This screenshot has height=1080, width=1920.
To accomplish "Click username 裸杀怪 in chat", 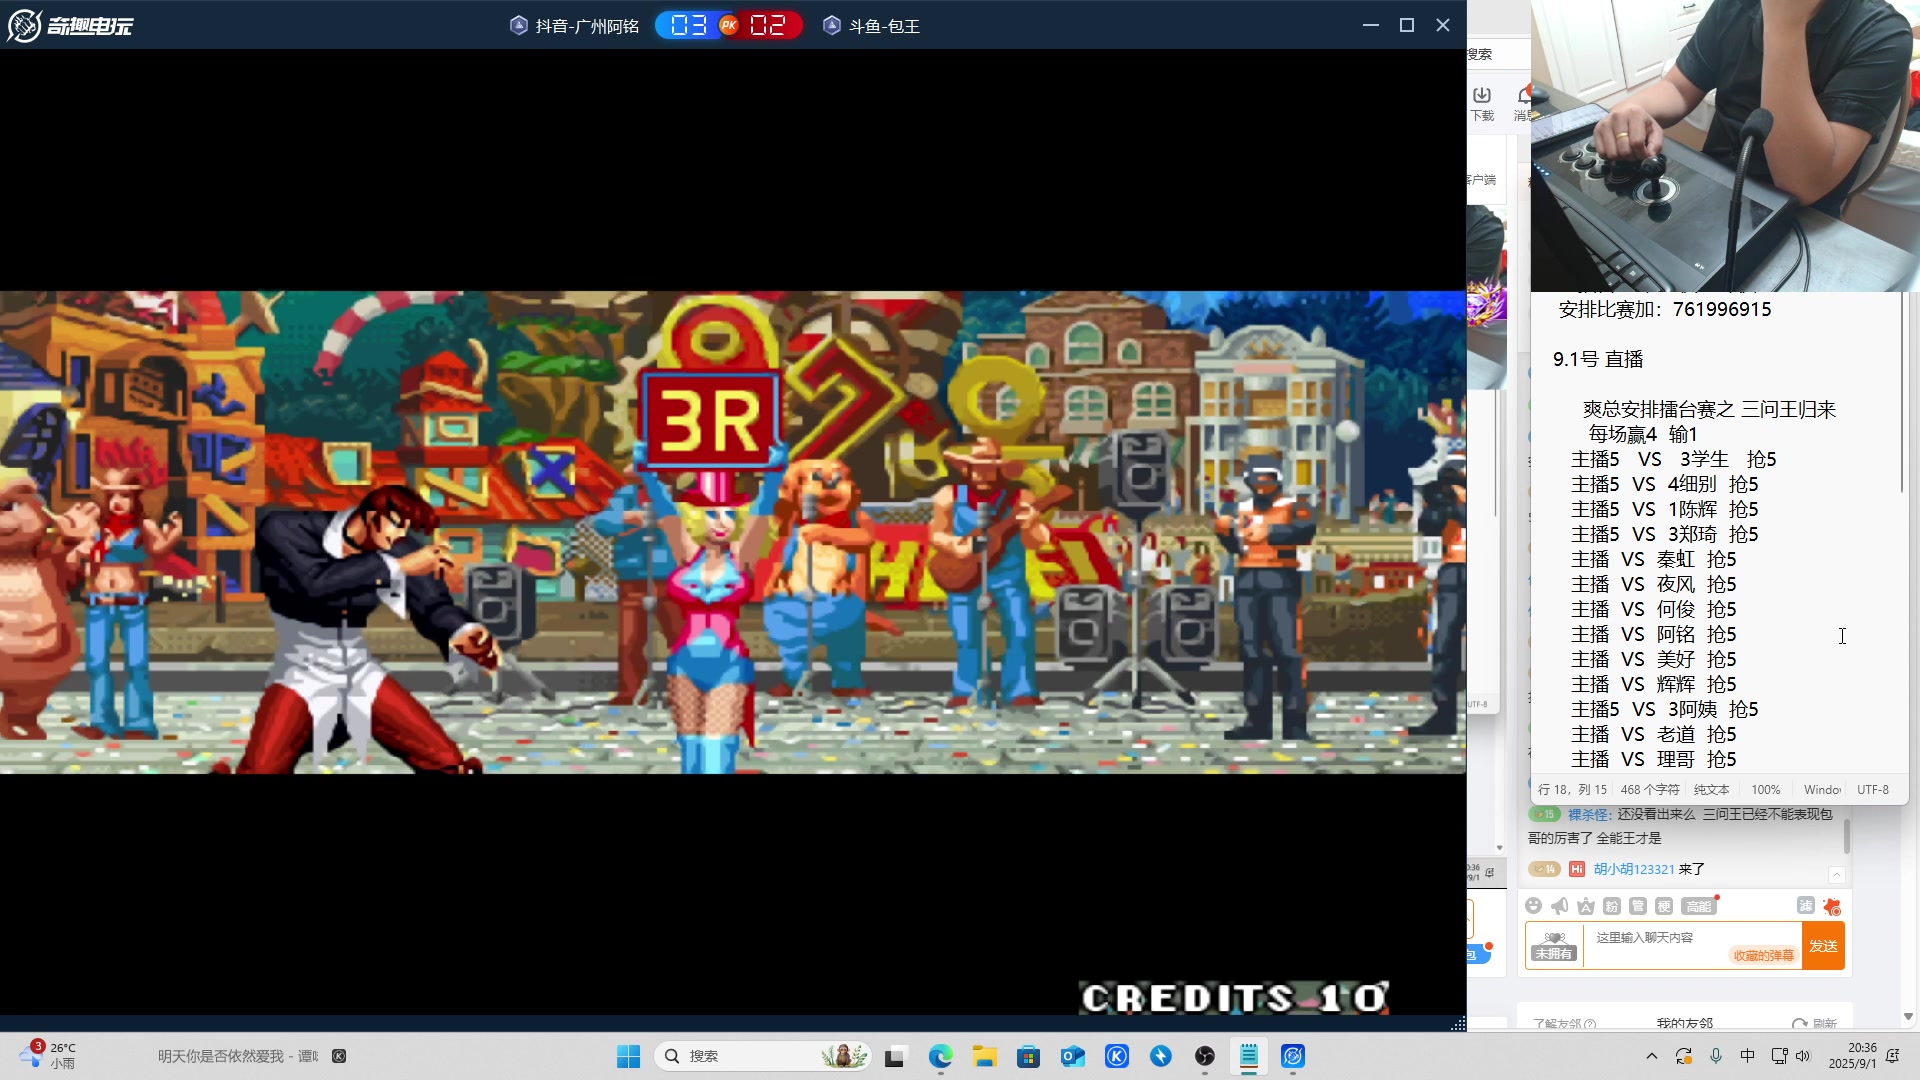I will pos(1589,814).
